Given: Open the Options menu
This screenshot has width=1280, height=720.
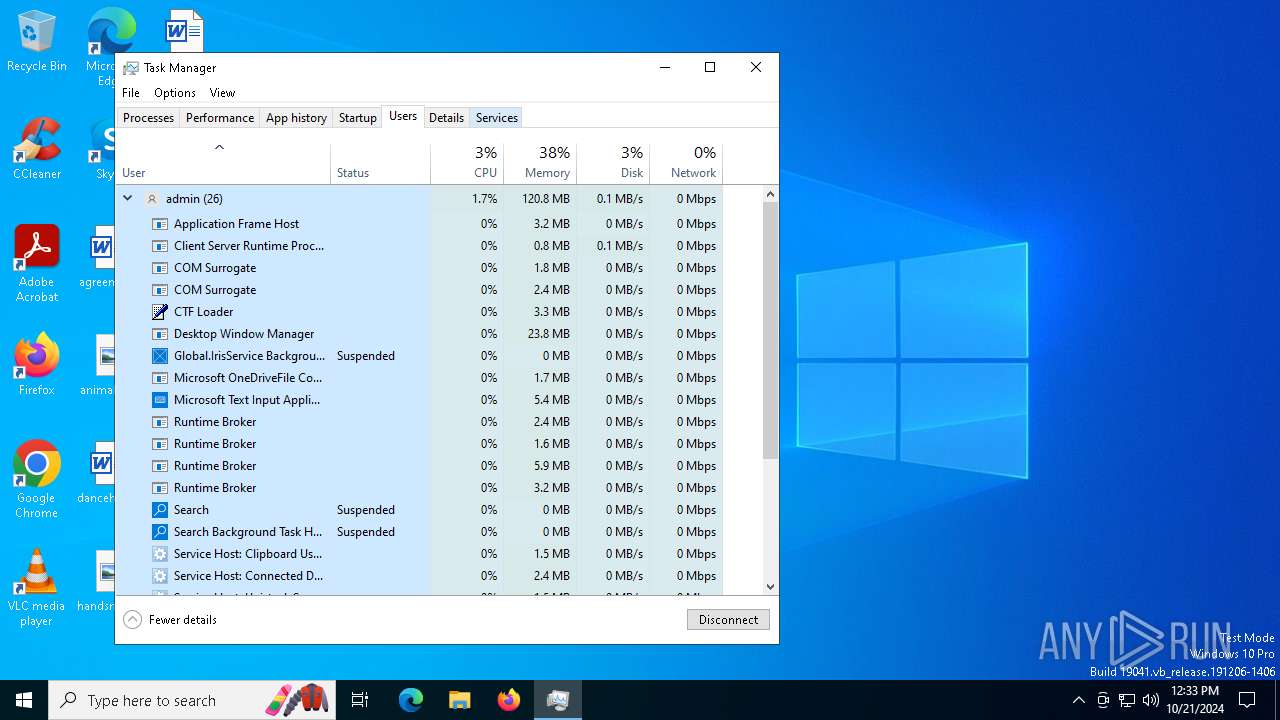Looking at the screenshot, I should coord(175,93).
